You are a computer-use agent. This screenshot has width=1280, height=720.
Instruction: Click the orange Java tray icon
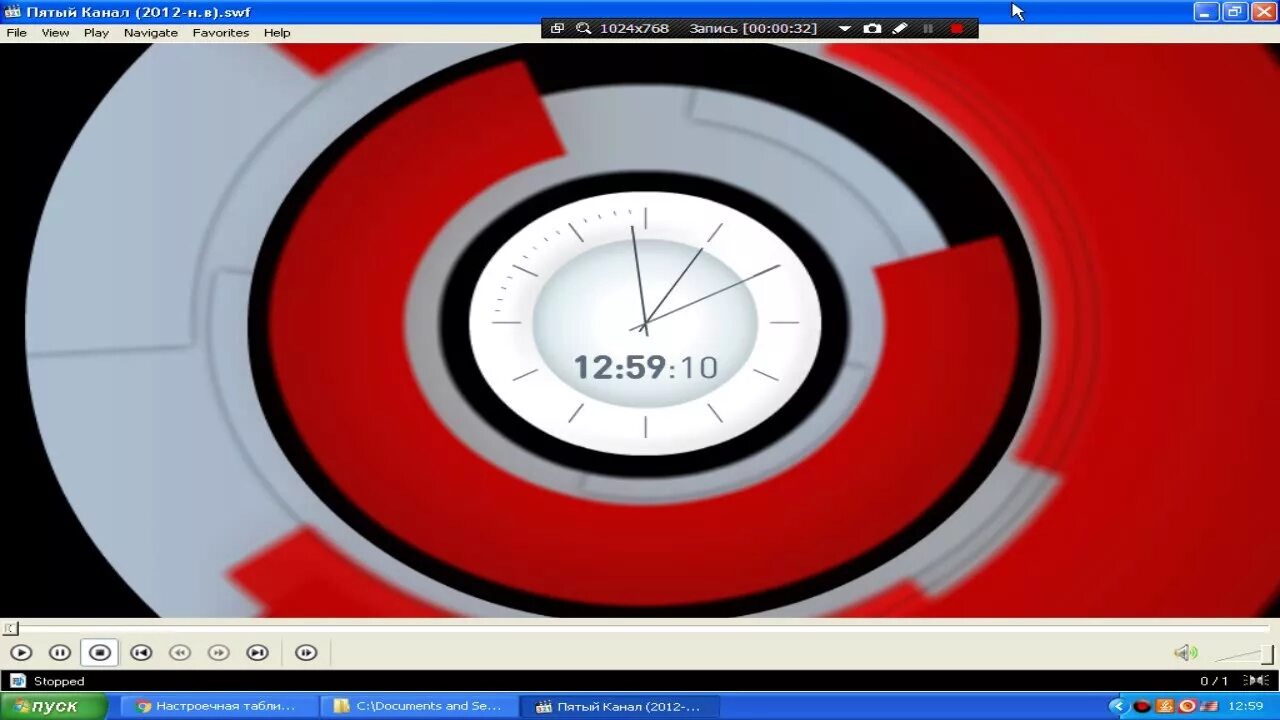pyautogui.click(x=1165, y=706)
